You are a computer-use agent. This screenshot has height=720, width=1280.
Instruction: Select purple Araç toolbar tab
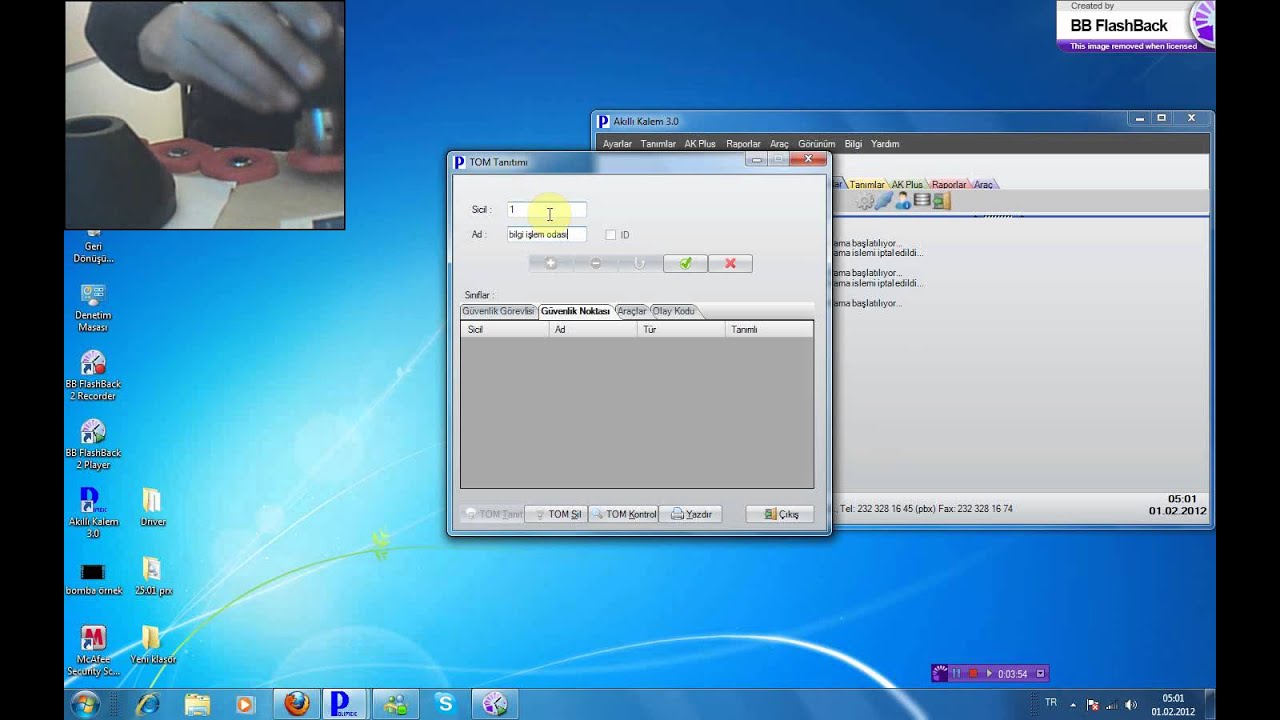(x=983, y=184)
